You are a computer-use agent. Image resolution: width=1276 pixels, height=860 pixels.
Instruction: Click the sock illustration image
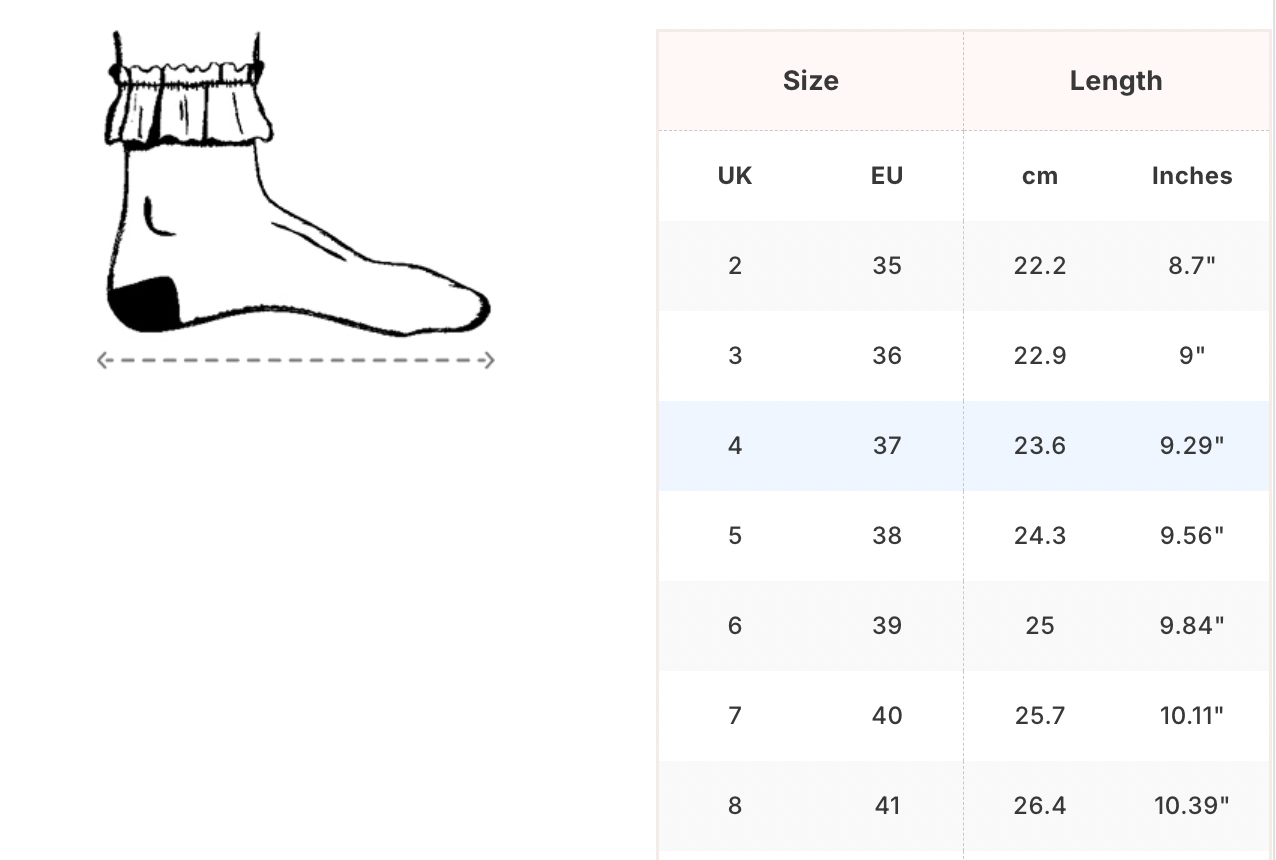[296, 185]
